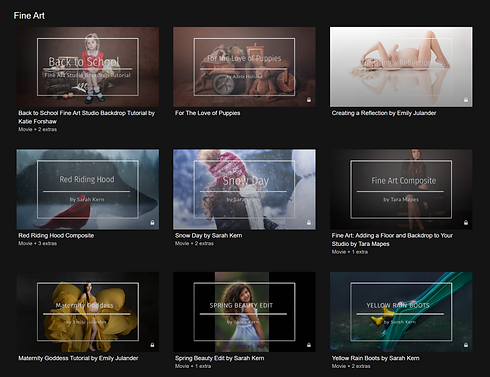Image resolution: width=490 pixels, height=377 pixels.
Task: Open Red Riding Hood Composite title link
Action: coord(56,235)
